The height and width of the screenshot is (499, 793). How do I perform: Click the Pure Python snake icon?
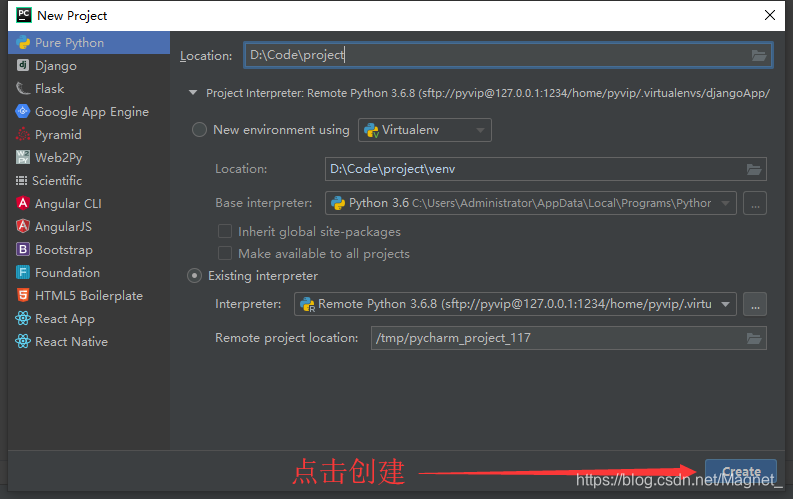[23, 43]
